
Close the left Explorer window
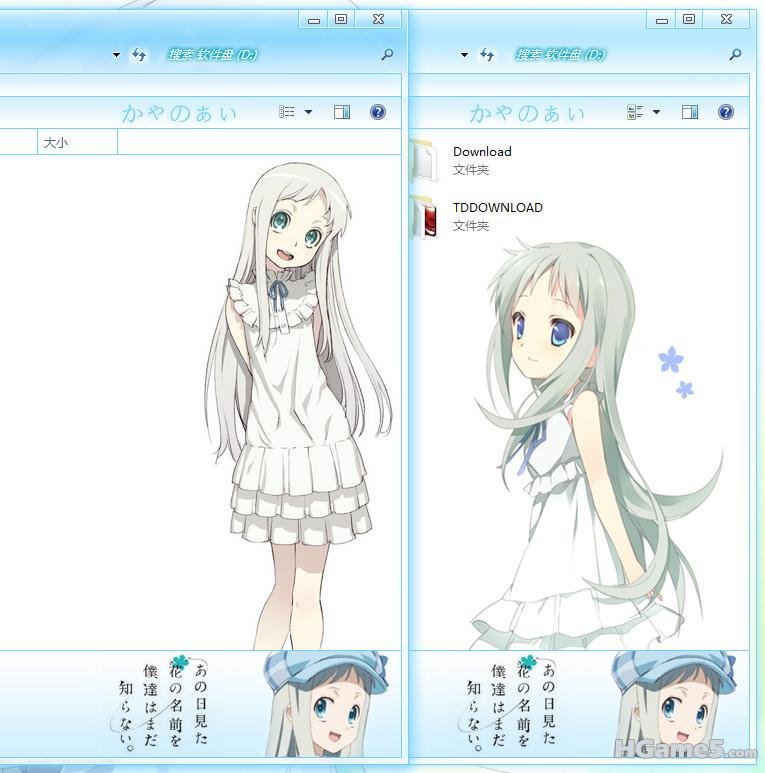(x=378, y=19)
